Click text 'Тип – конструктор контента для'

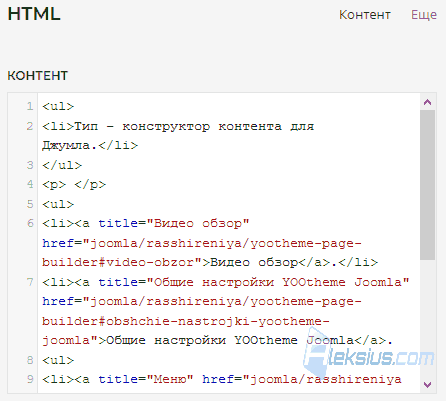194,126
